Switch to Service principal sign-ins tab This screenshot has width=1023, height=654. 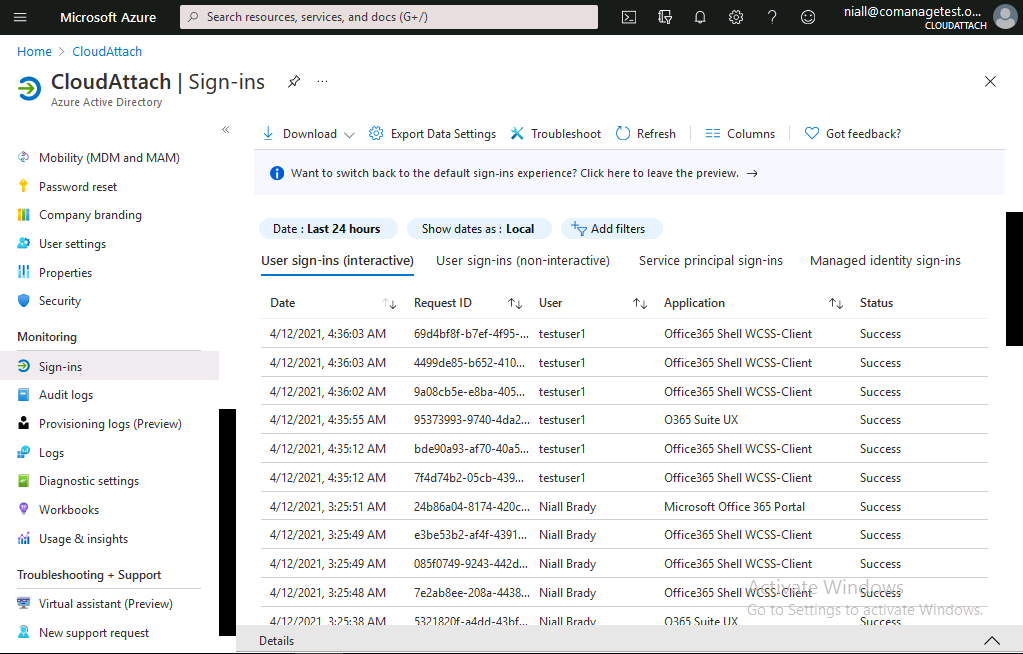click(710, 261)
